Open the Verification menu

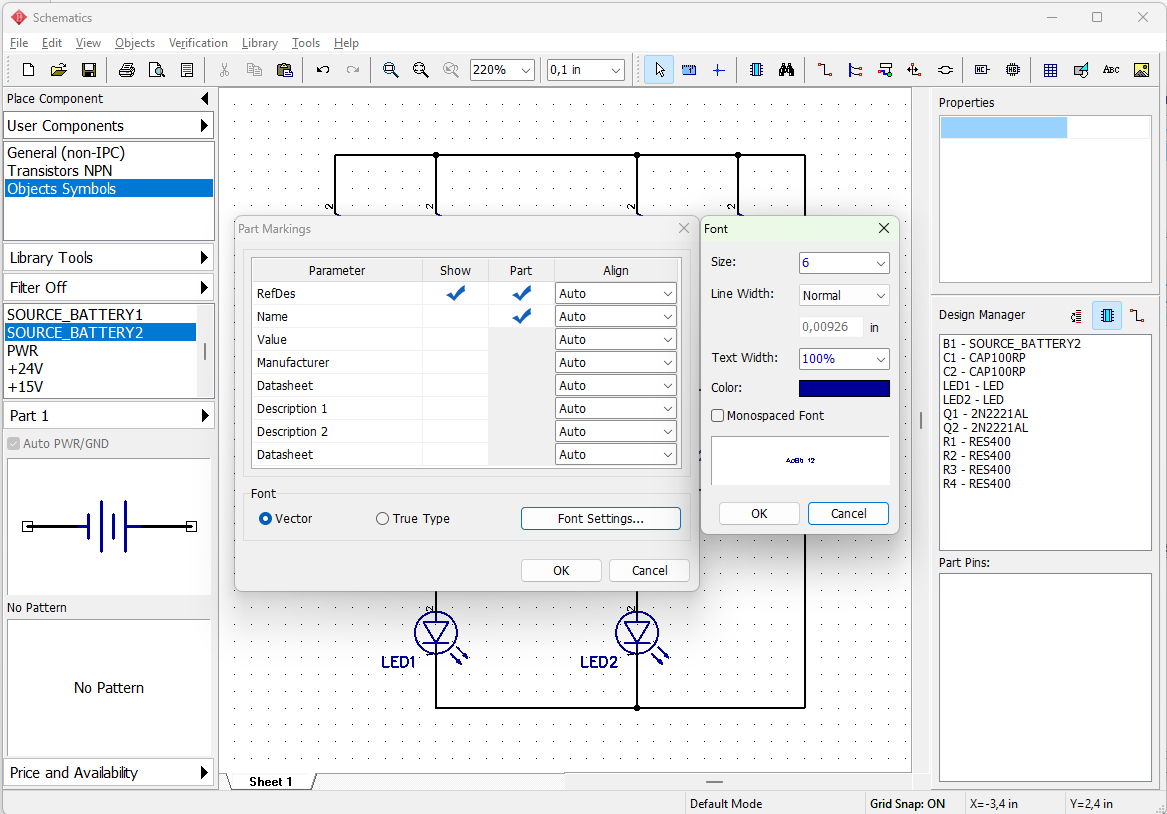[x=198, y=43]
